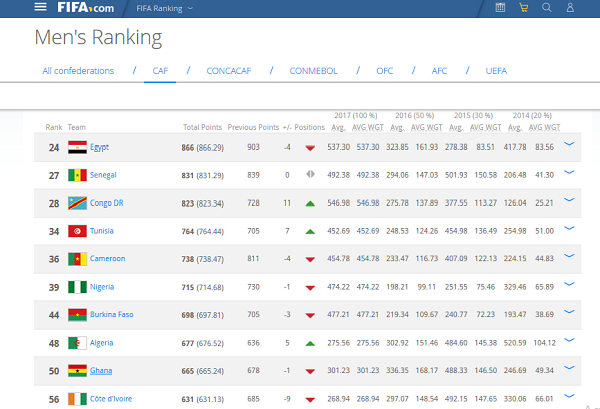600x409 pixels.
Task: Select the CAF tab
Action: 160,71
